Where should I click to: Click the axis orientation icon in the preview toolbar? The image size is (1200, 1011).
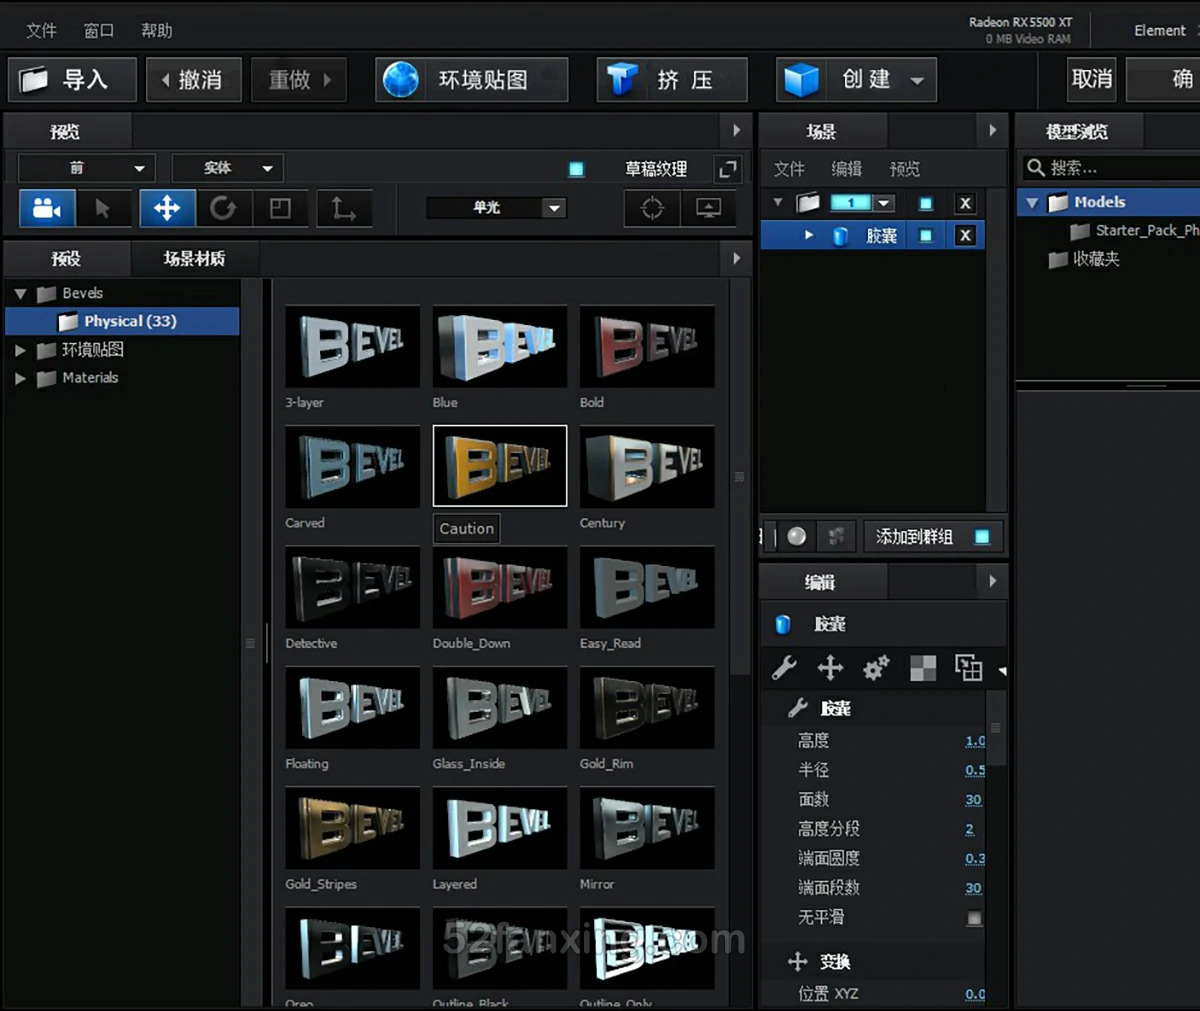(343, 208)
